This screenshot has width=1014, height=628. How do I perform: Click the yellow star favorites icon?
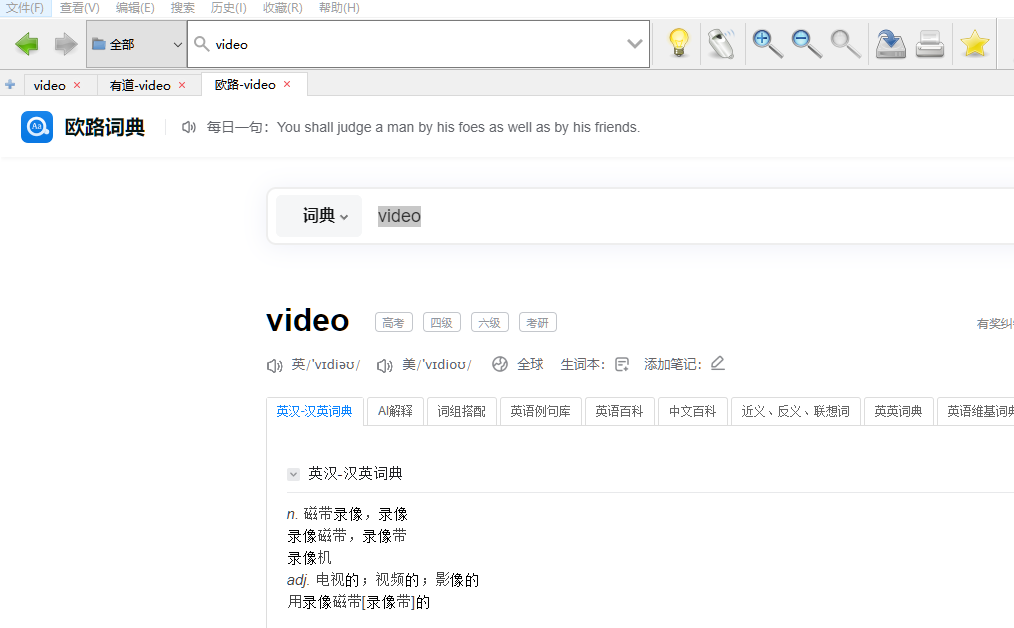point(974,44)
